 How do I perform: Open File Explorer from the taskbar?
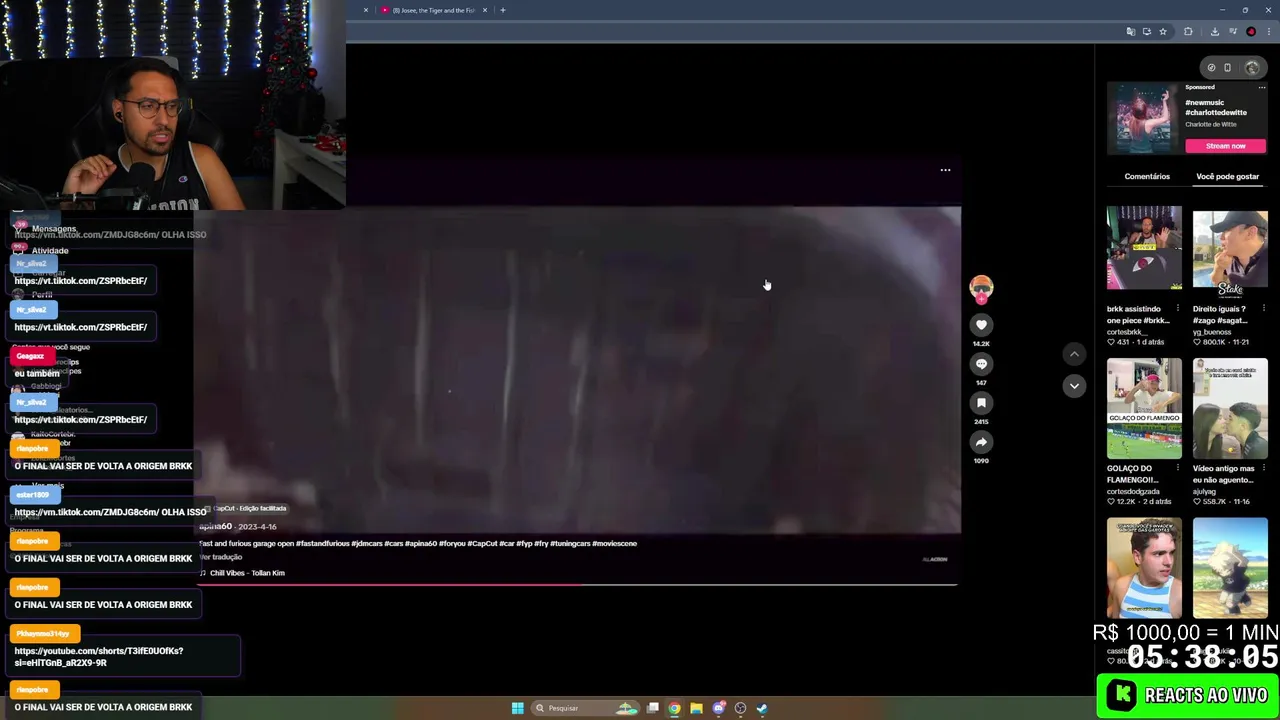(697, 708)
